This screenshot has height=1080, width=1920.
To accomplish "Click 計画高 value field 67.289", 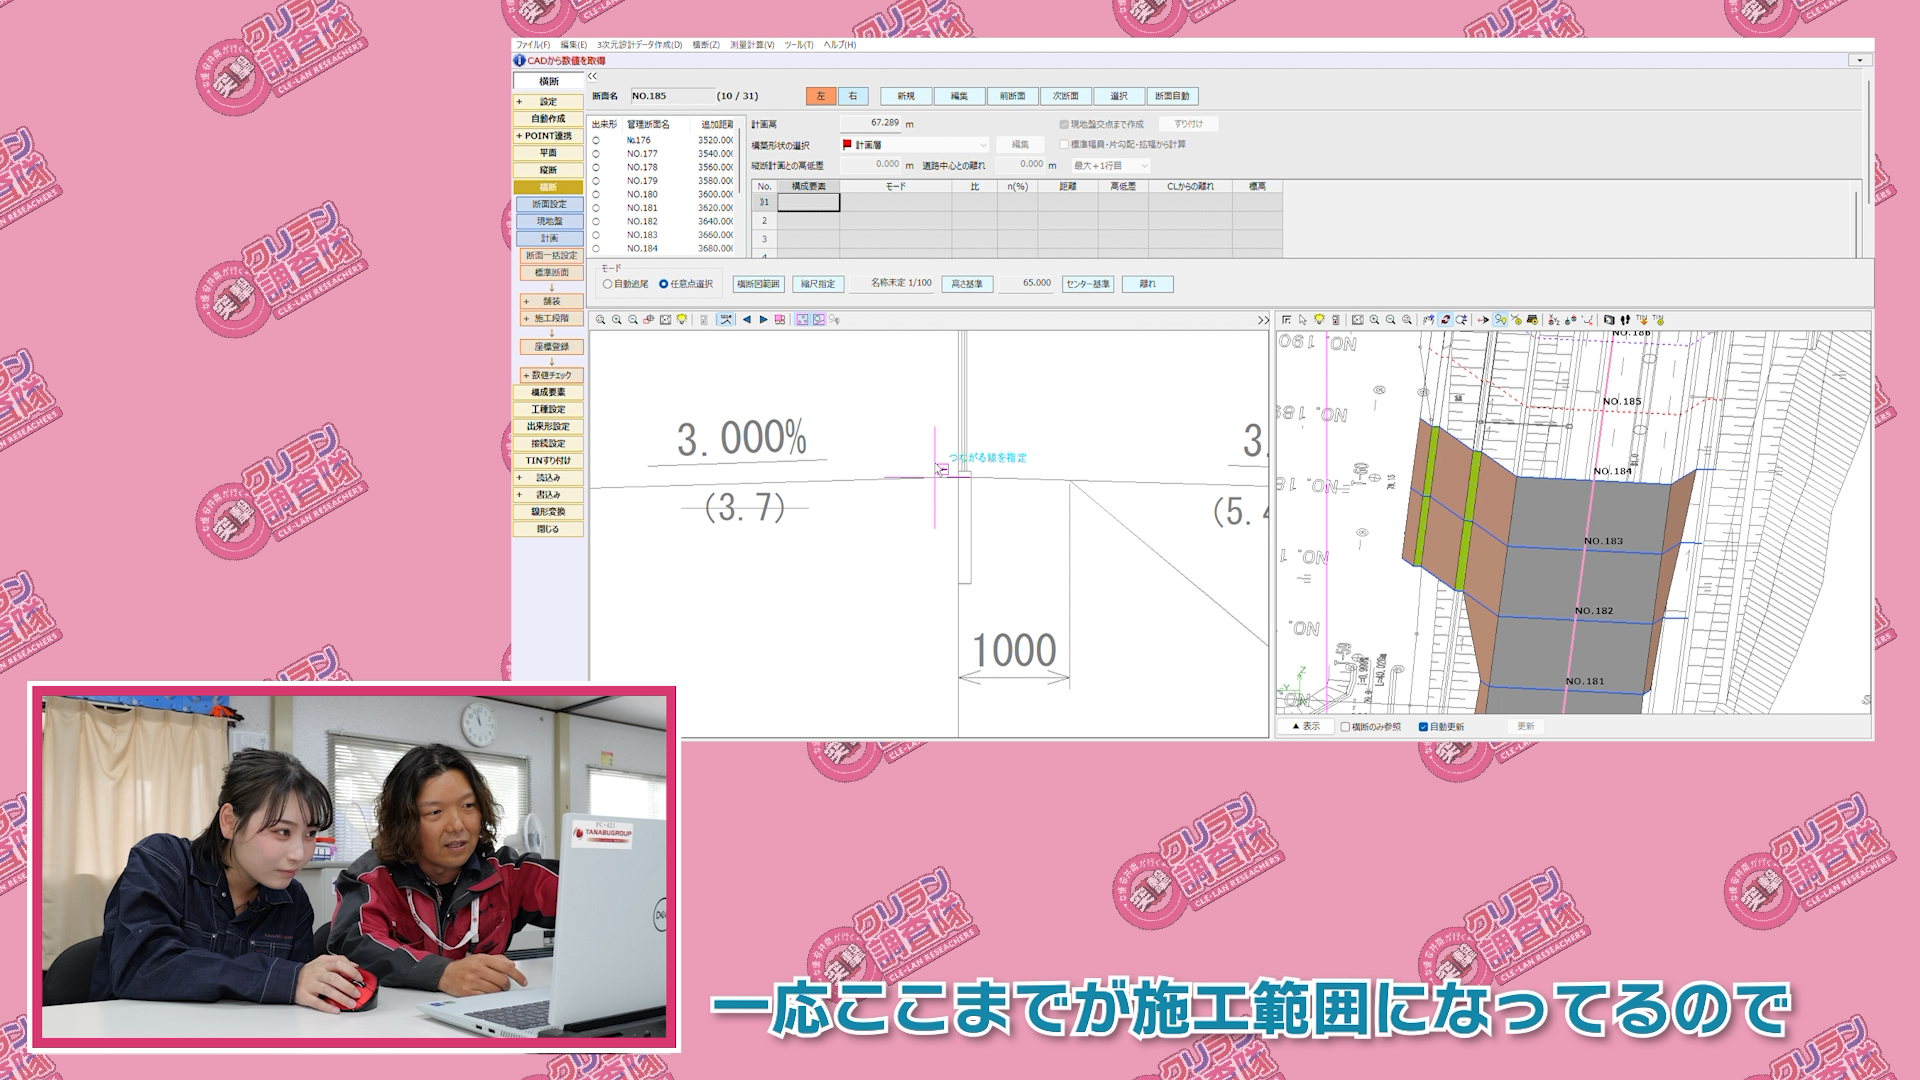I will click(870, 123).
